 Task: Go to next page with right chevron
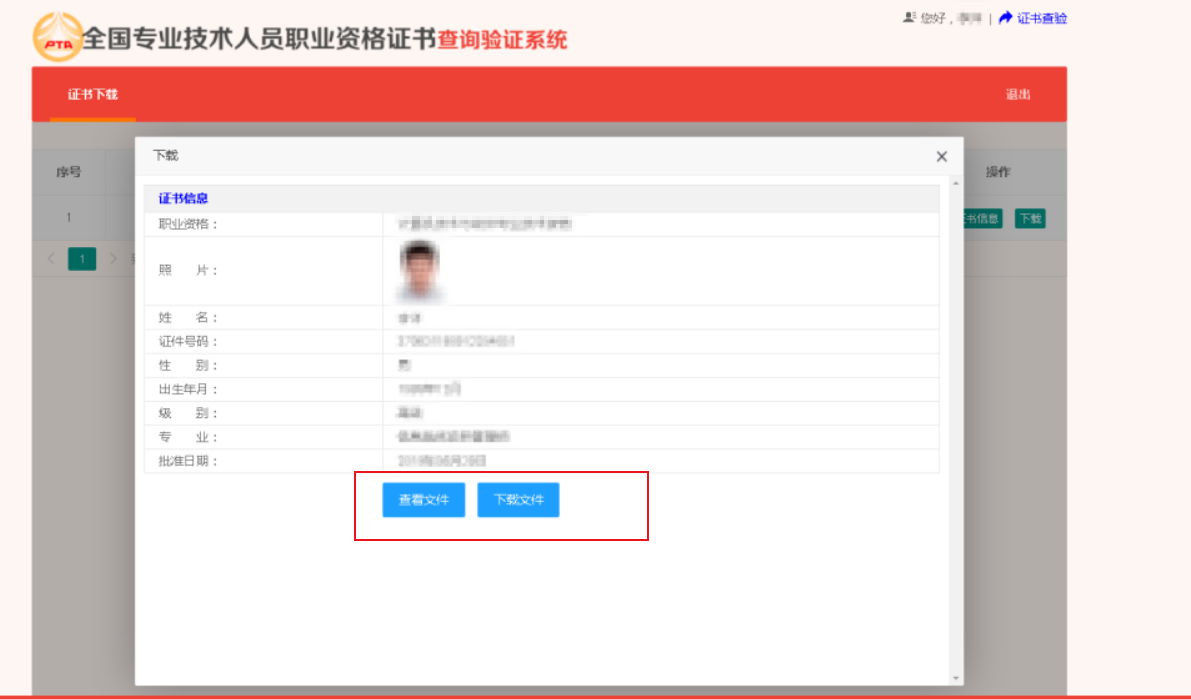coord(113,259)
